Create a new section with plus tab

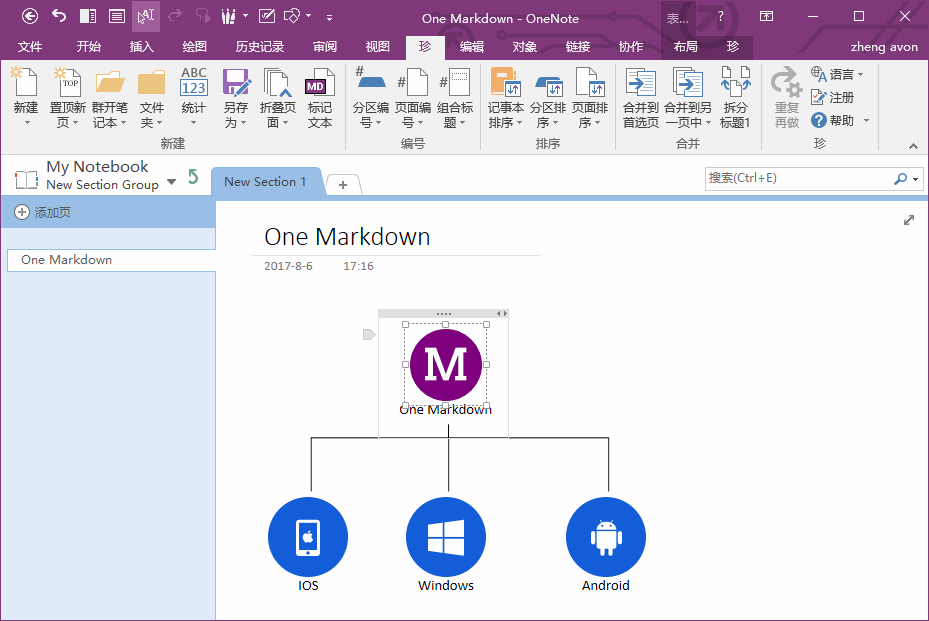pyautogui.click(x=342, y=185)
